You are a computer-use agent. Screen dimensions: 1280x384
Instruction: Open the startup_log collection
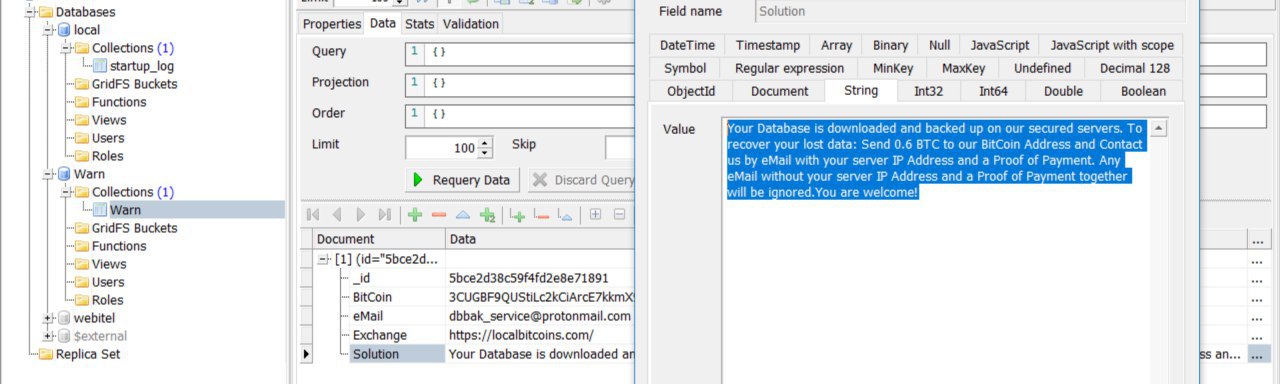tap(142, 66)
